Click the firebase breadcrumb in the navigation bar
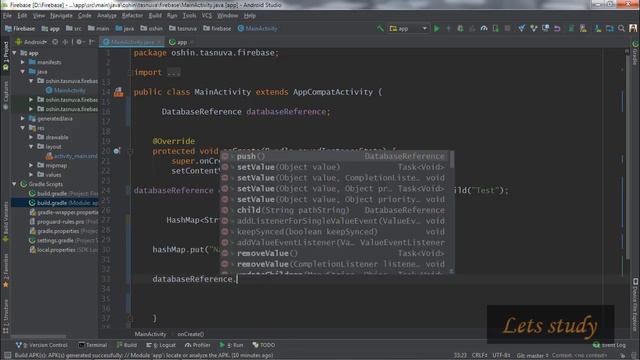 coord(218,29)
